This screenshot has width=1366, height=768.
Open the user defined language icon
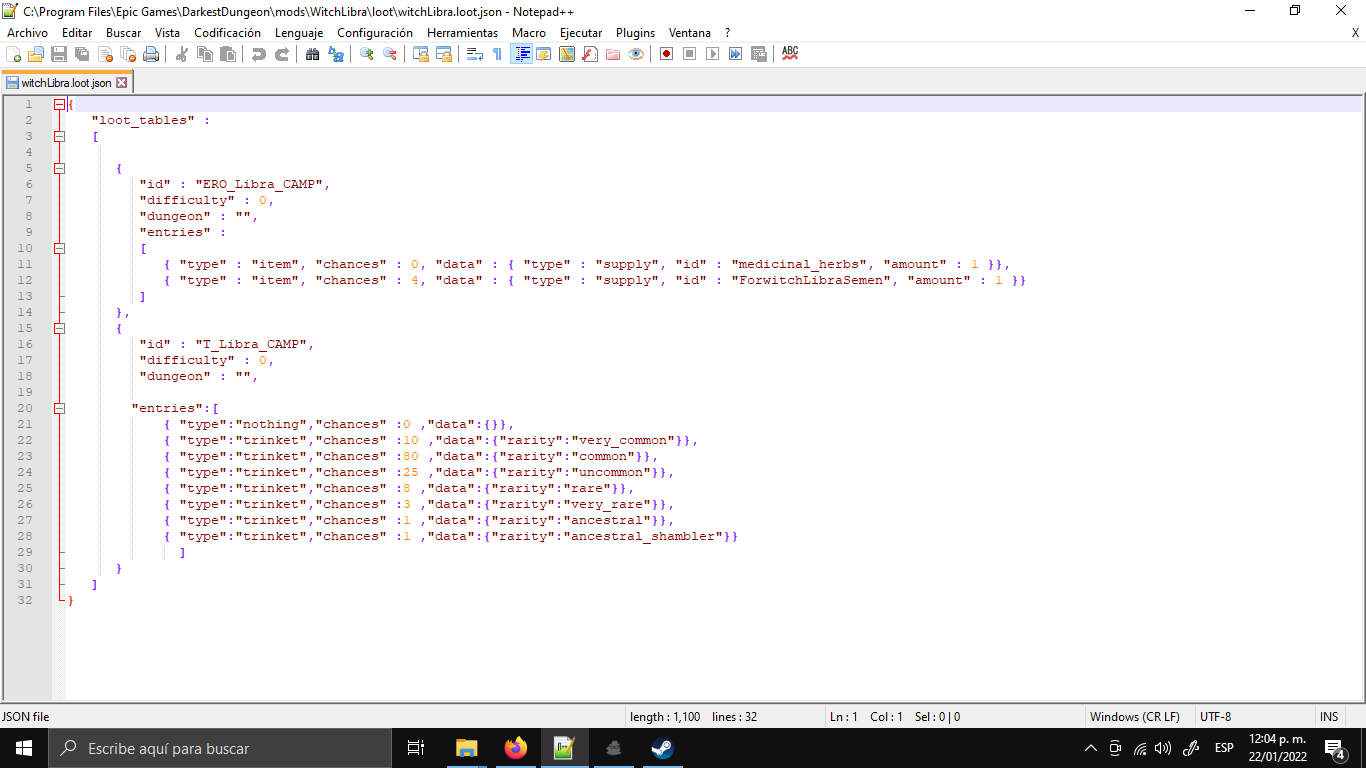(544, 54)
